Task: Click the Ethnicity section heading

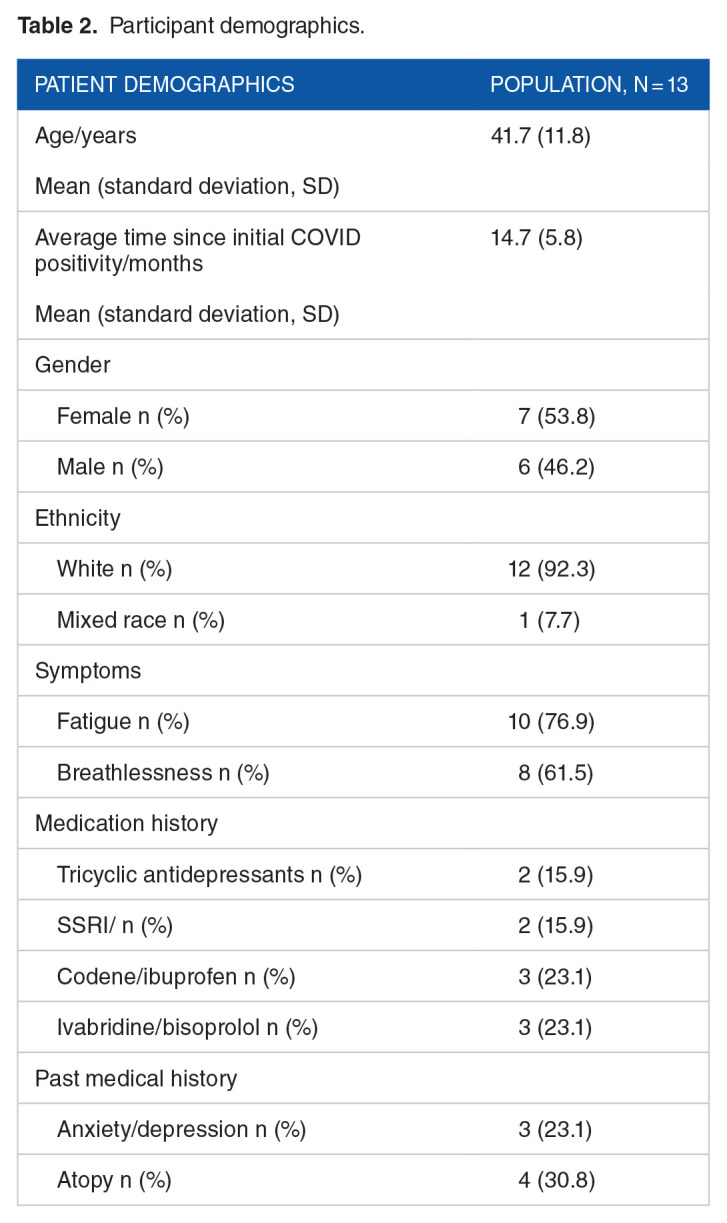Action: [x=77, y=518]
